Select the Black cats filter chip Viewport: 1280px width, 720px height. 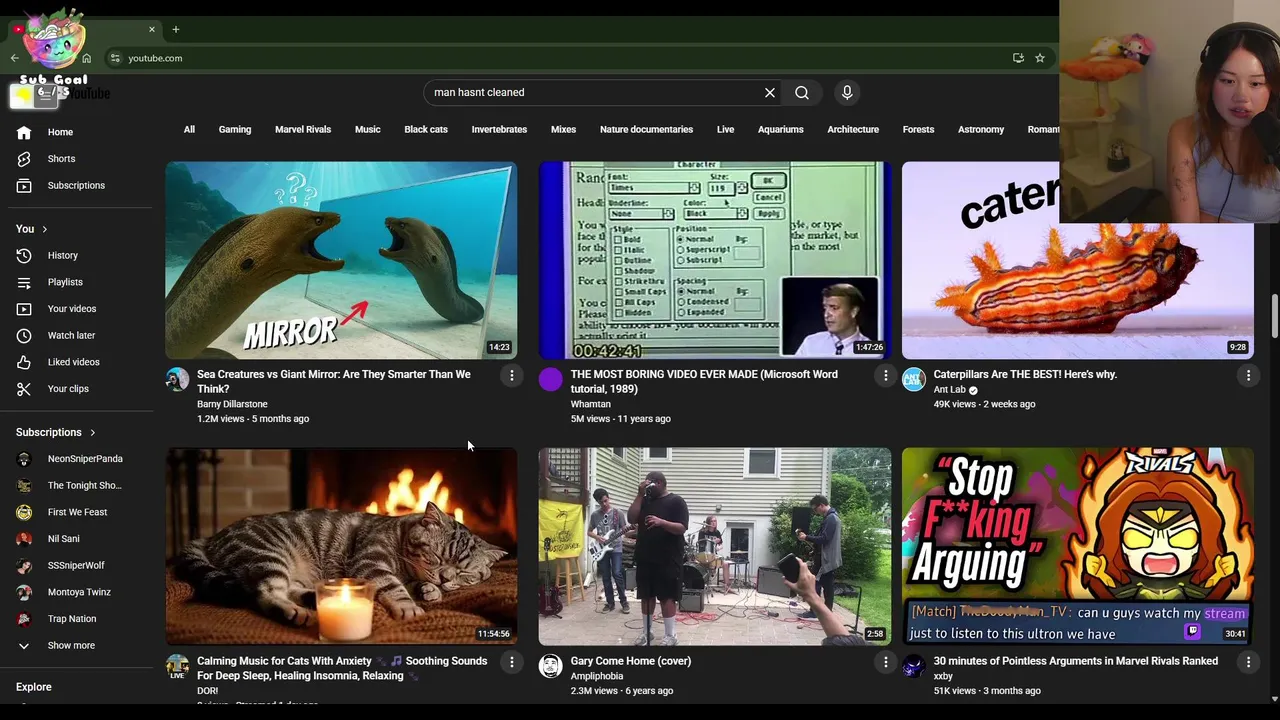(x=426, y=129)
